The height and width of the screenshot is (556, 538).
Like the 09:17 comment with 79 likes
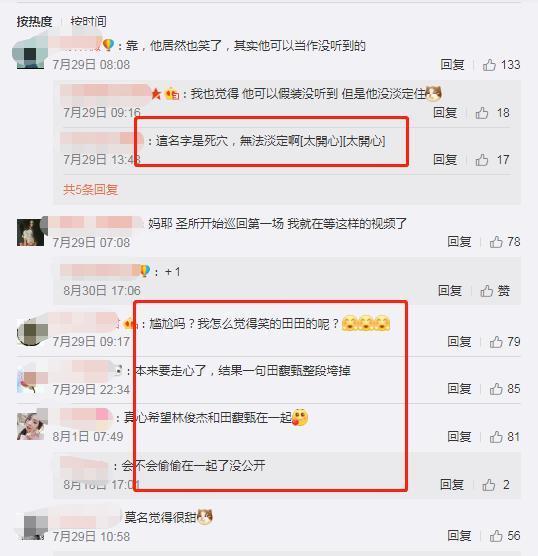[496, 342]
